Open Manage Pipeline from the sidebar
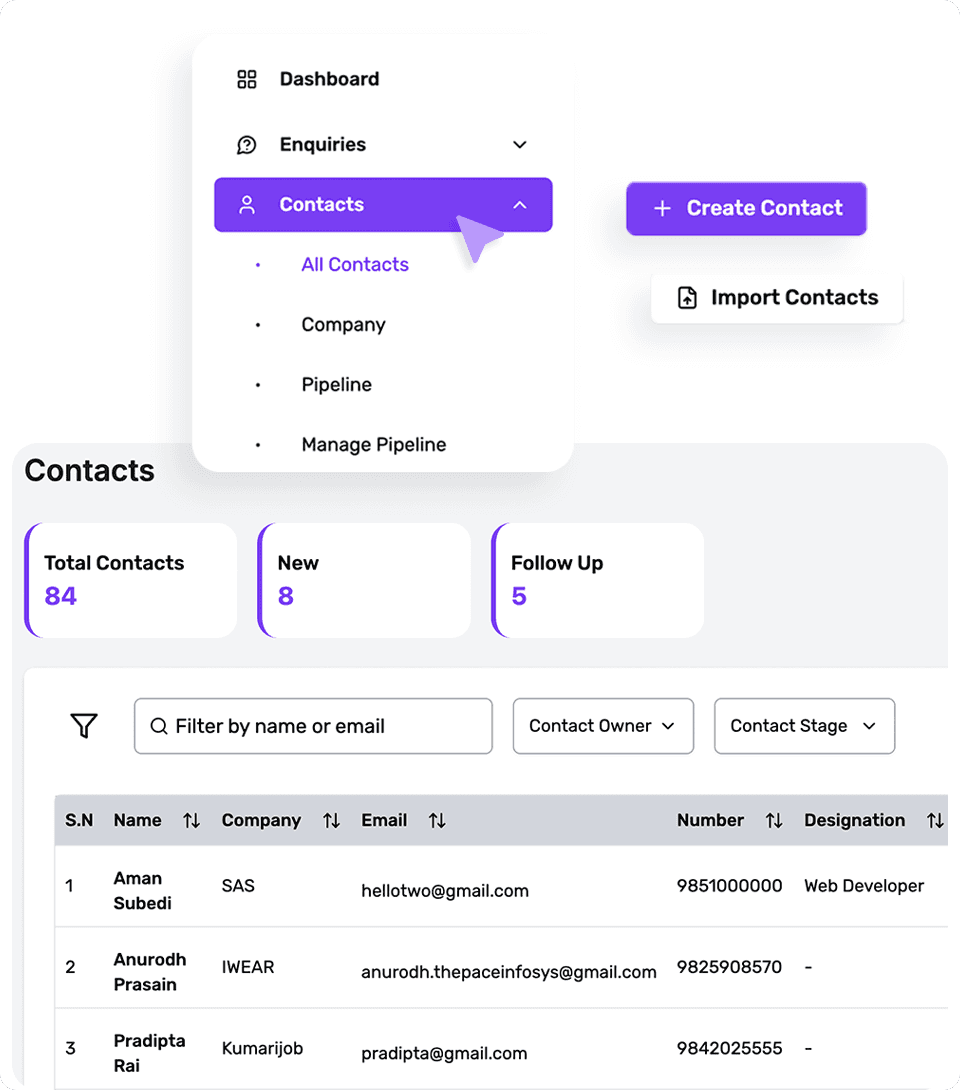Screen dimensions: 960x1090 click(373, 444)
